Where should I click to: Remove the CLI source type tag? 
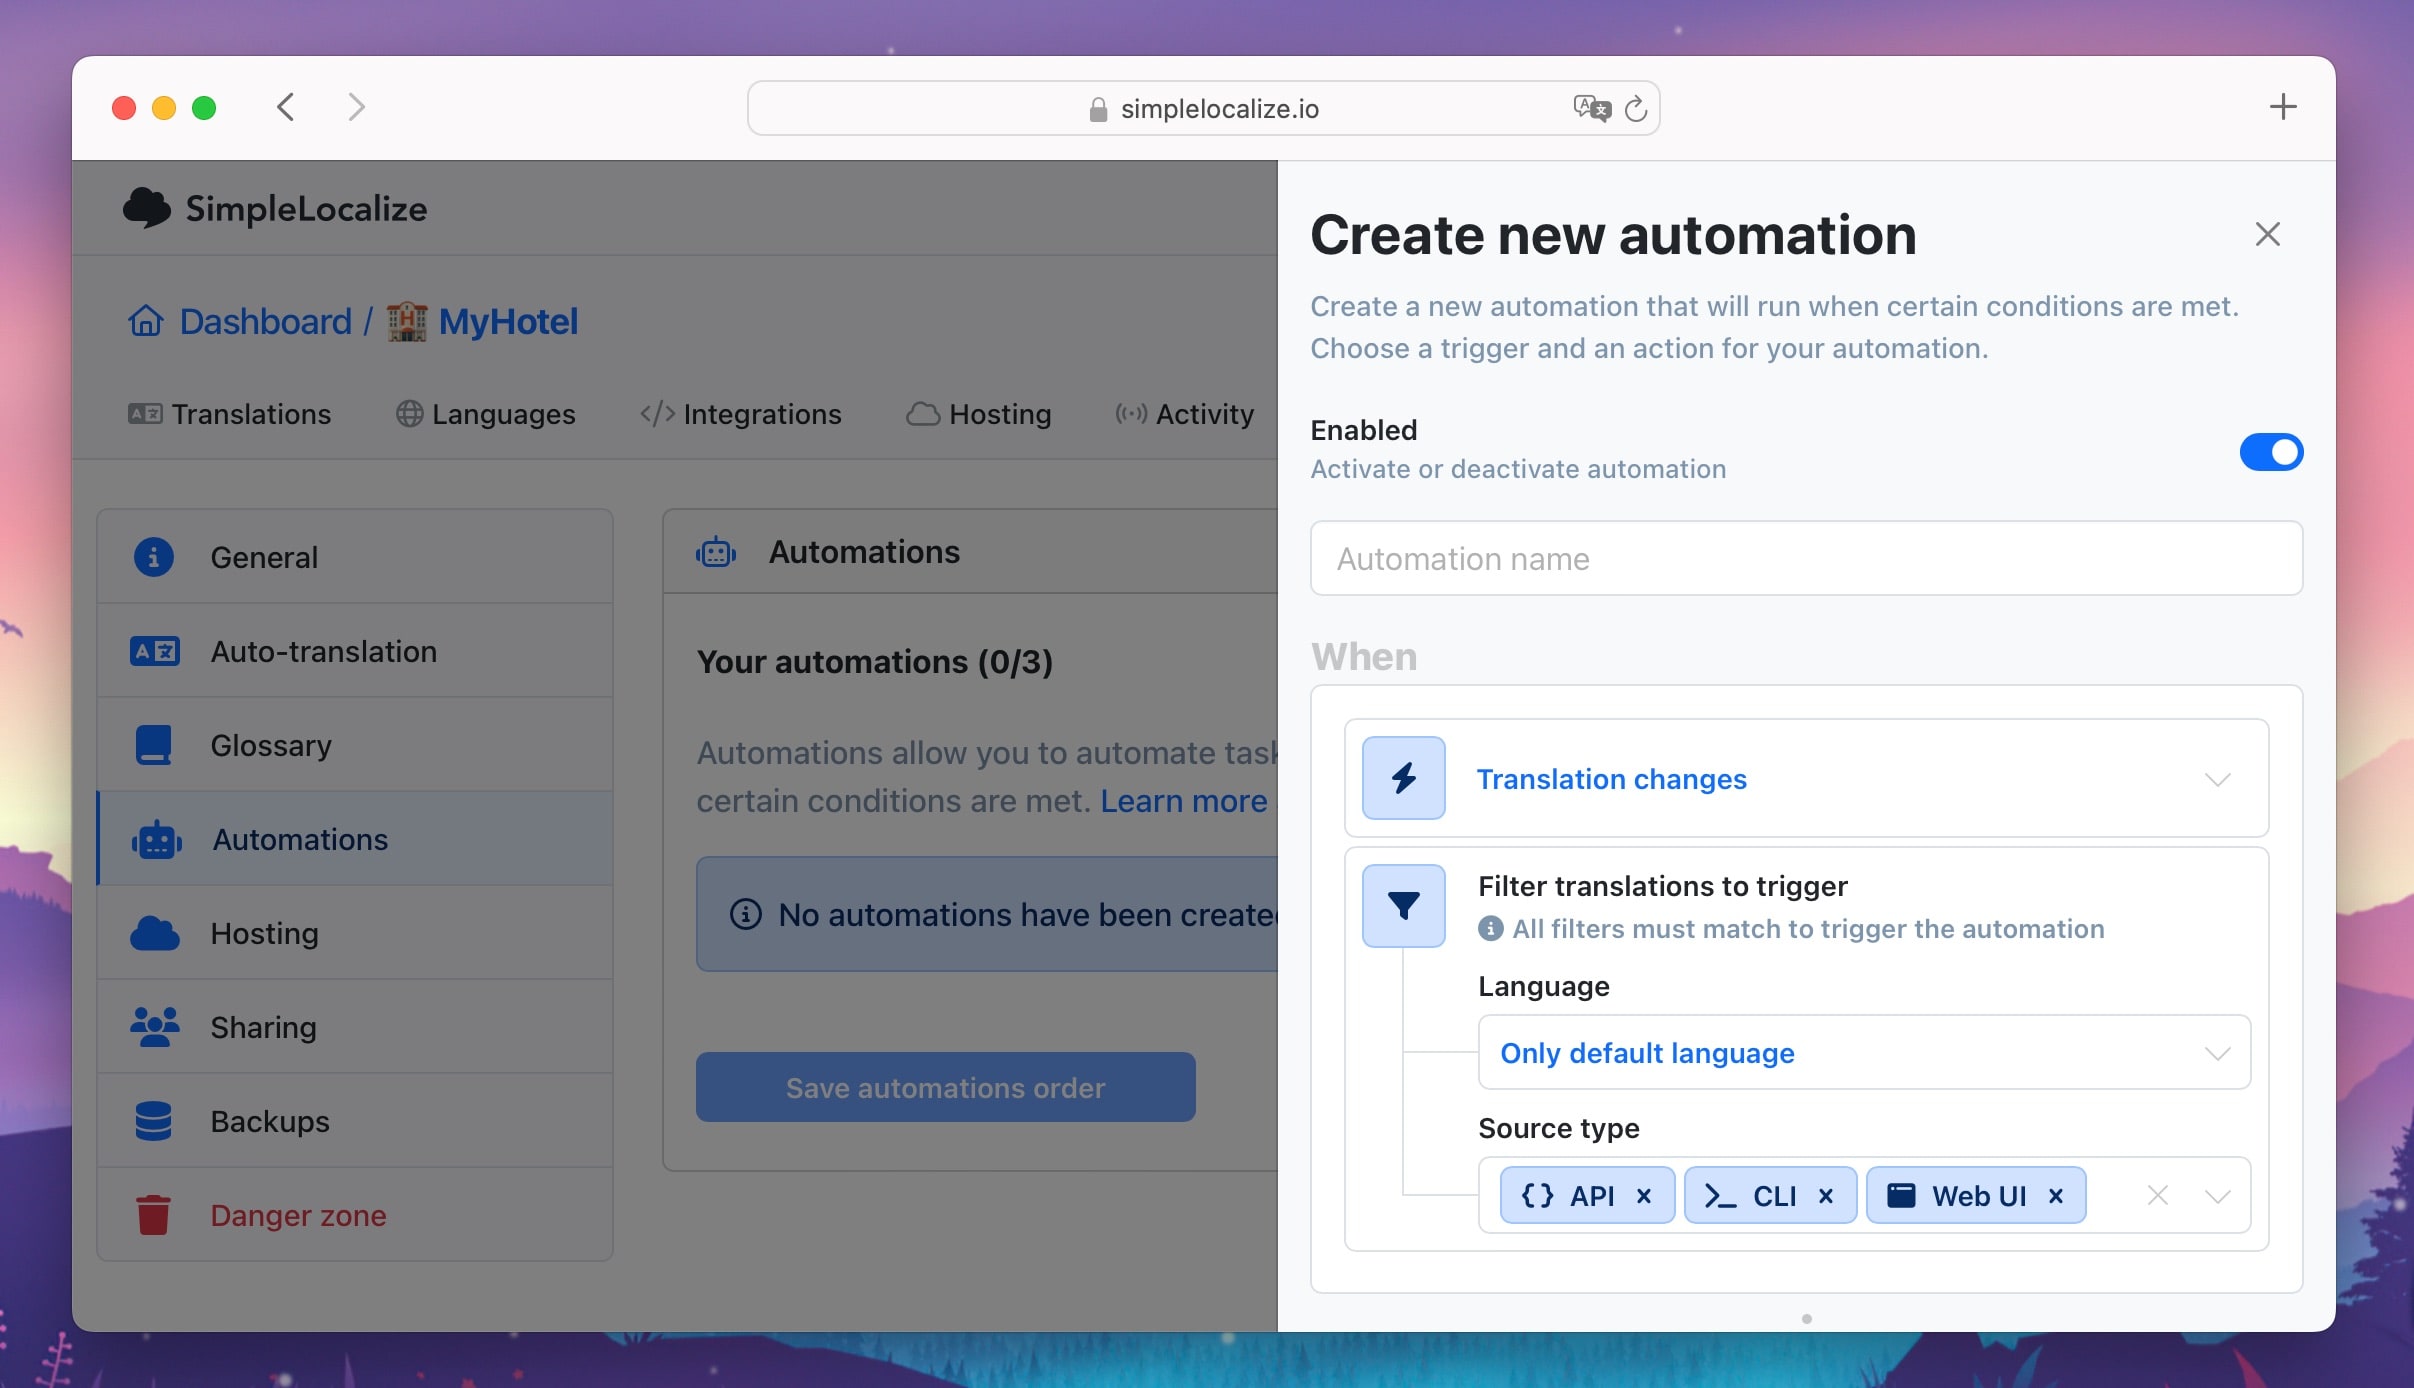[1826, 1196]
